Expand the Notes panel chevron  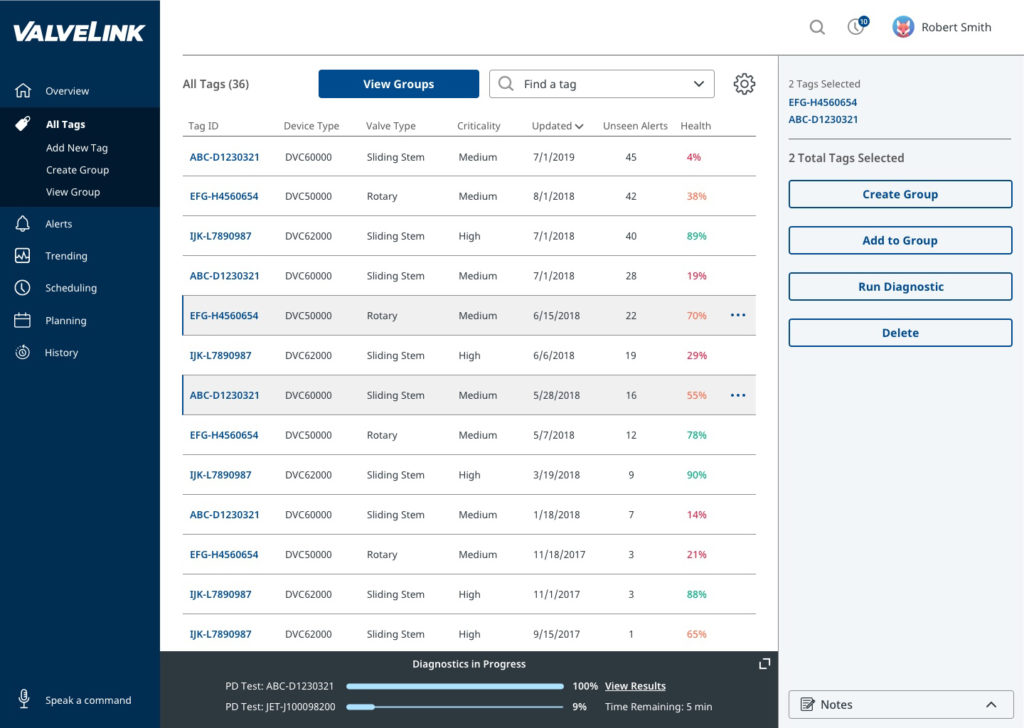click(991, 705)
